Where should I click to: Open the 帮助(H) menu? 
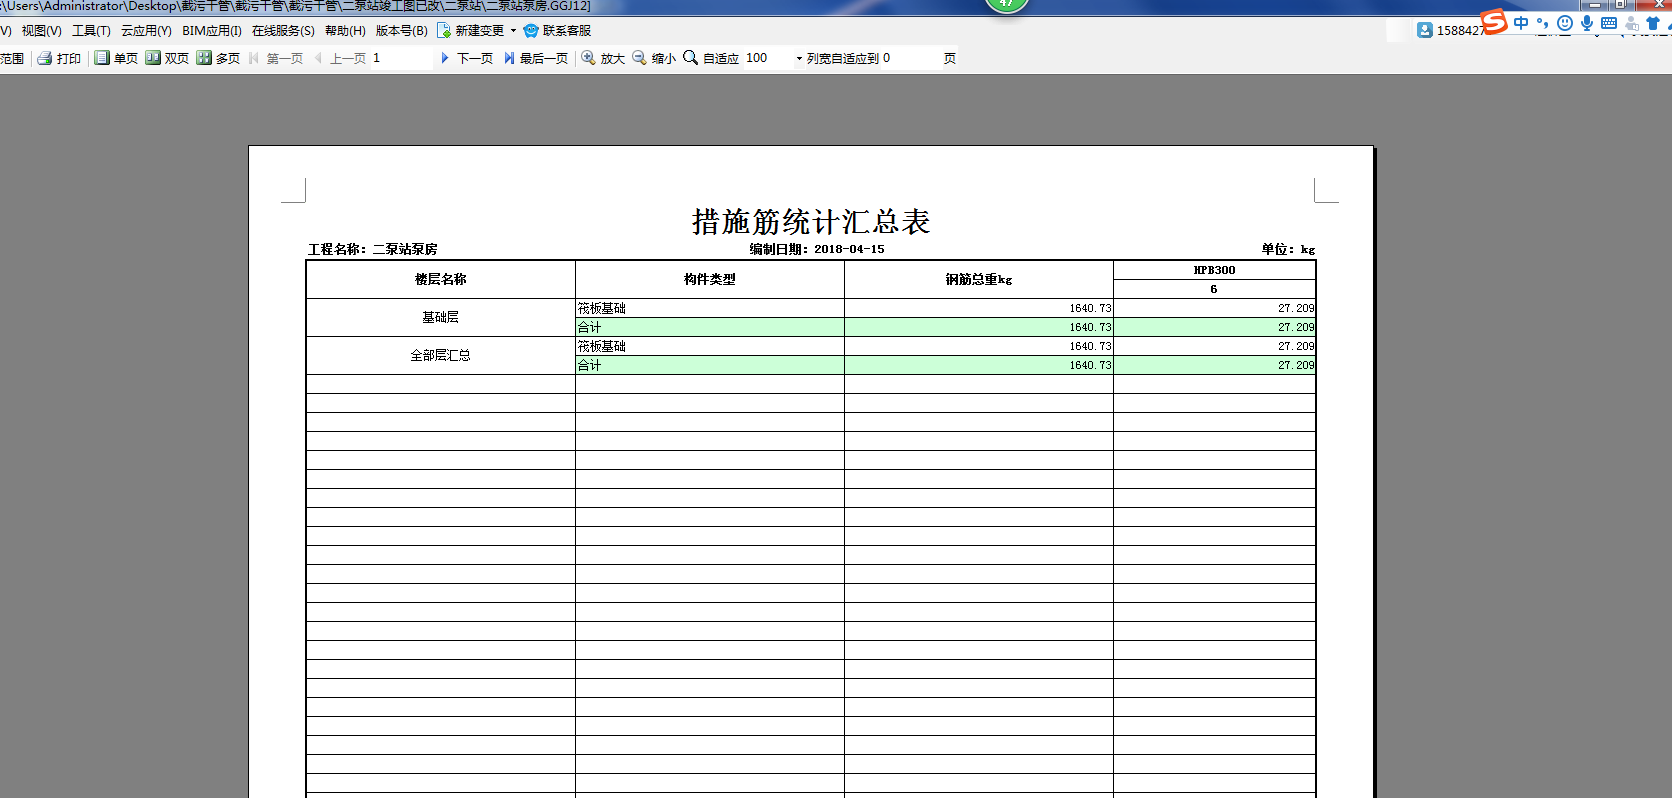tap(345, 31)
